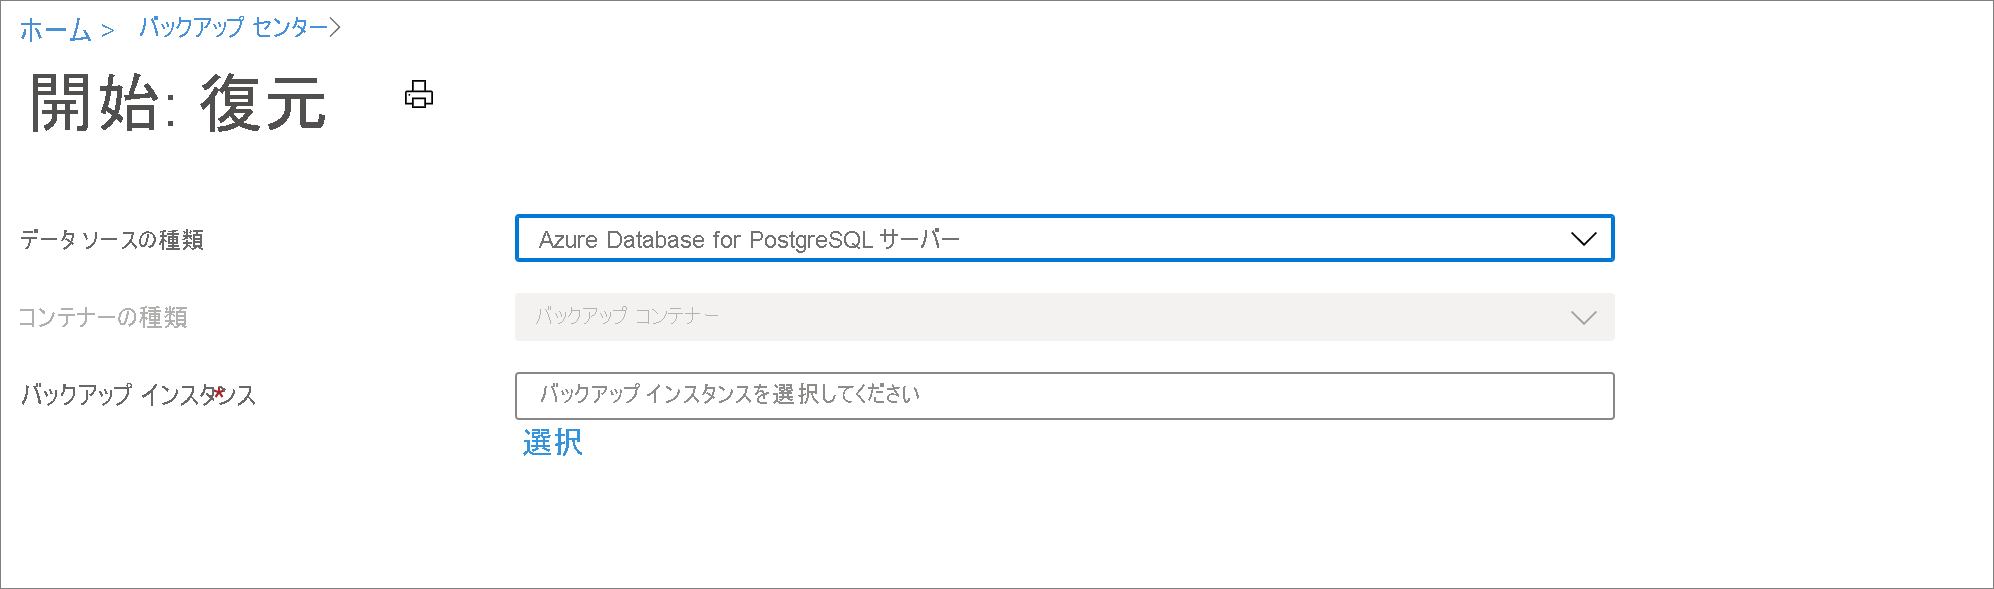Screen dimensions: 1994x589
Task: Open バックアップ センター from the breadcrumb
Action: click(x=228, y=29)
